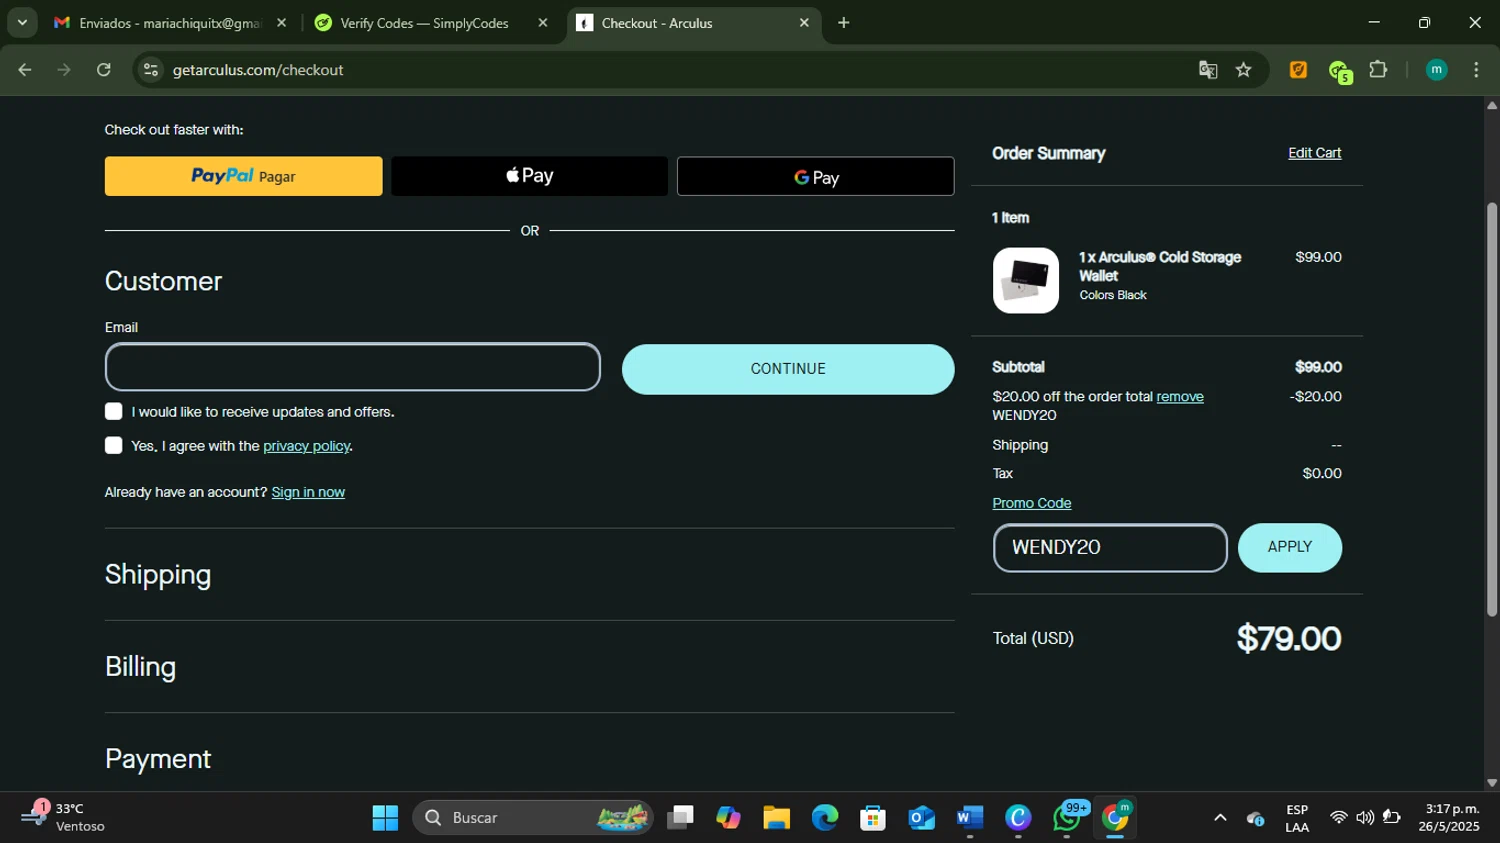
Task: Open the privacy policy link
Action: [x=306, y=446]
